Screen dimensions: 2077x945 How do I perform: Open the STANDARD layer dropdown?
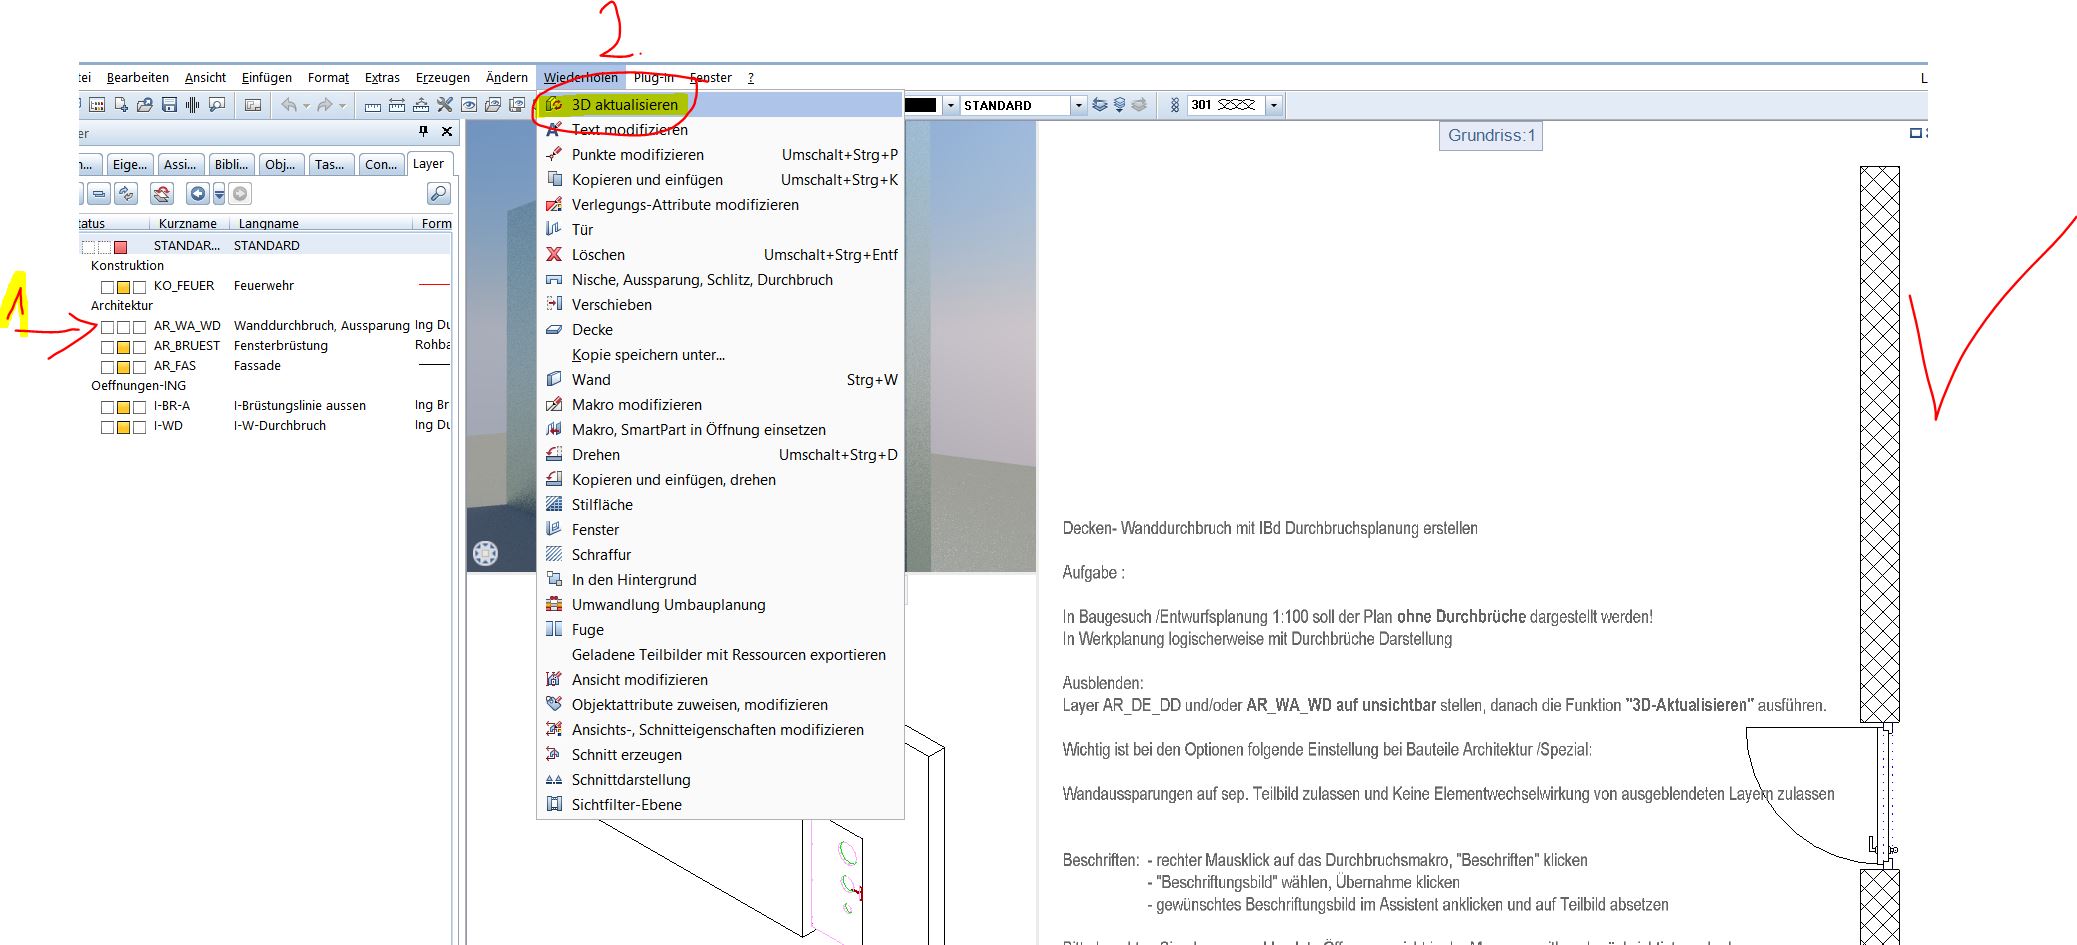coord(1077,105)
